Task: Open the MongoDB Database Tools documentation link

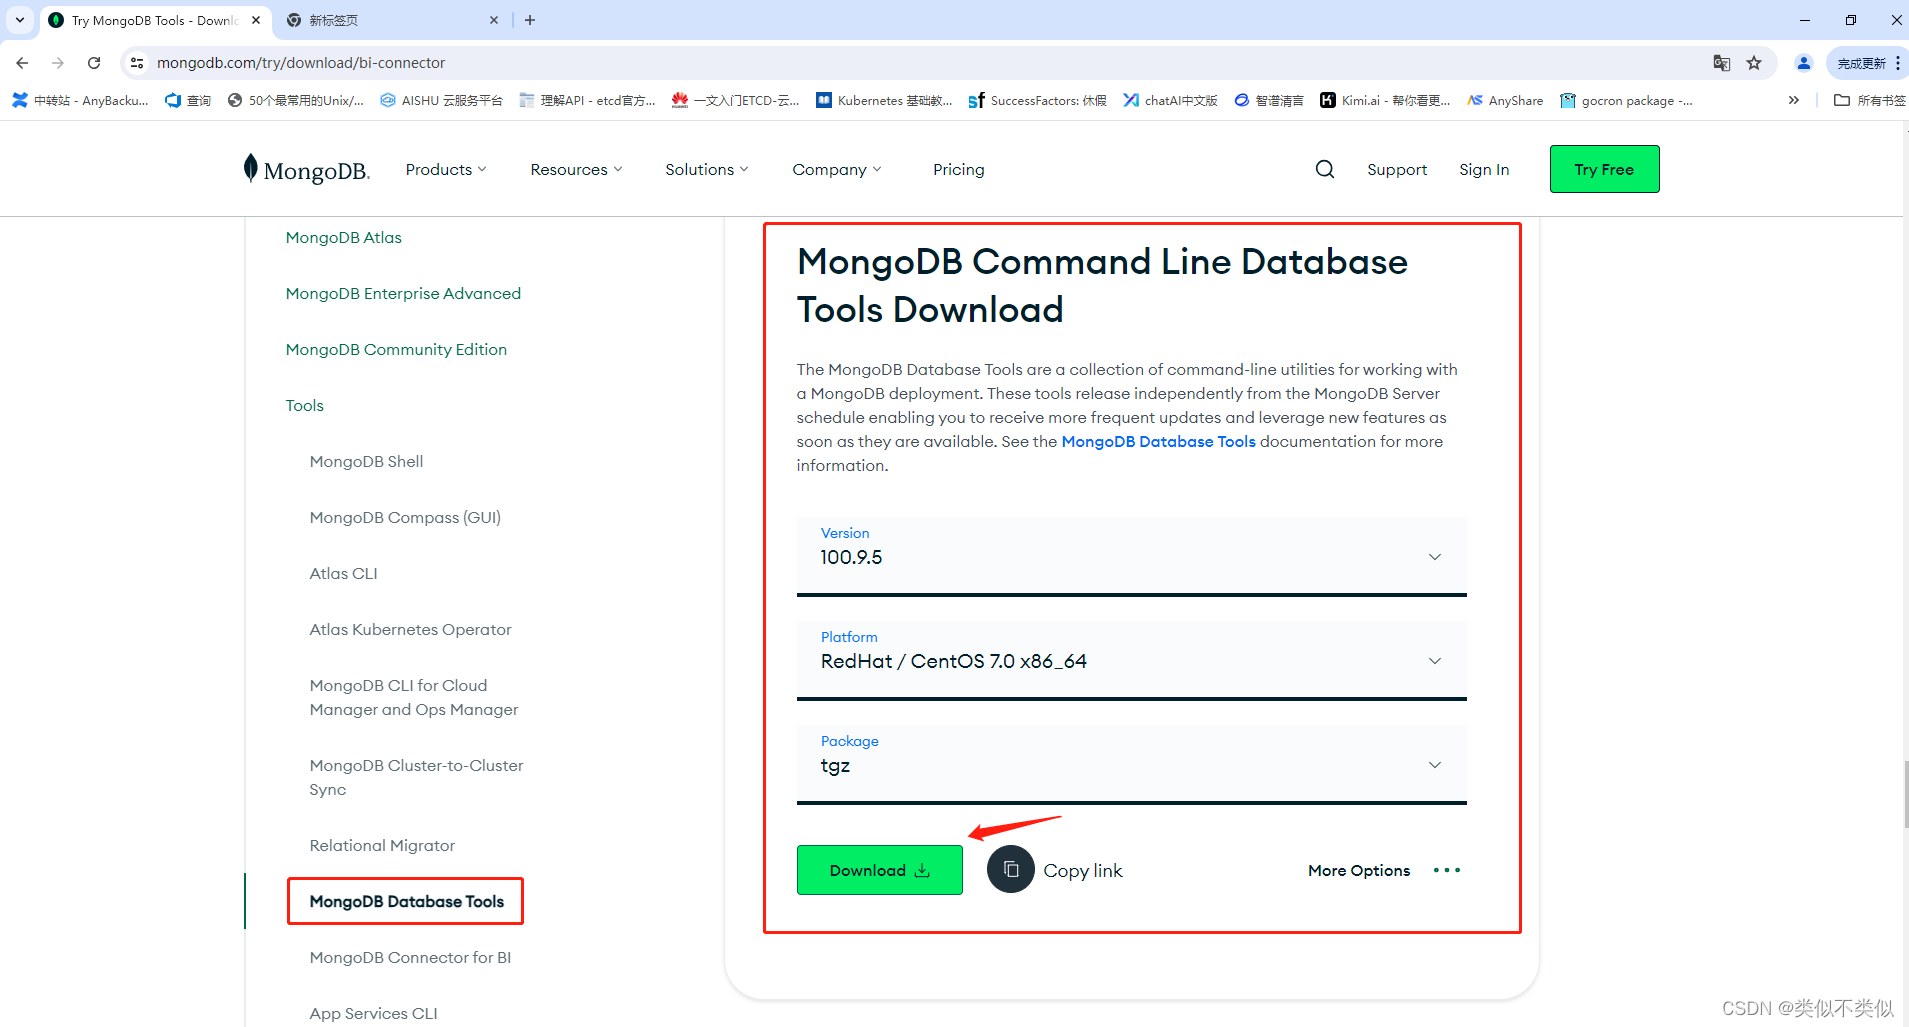Action: tap(1158, 441)
